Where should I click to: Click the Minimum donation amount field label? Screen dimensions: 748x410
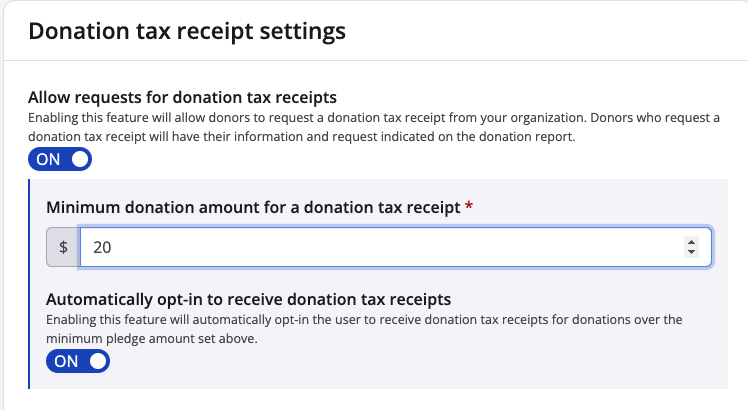click(x=253, y=207)
